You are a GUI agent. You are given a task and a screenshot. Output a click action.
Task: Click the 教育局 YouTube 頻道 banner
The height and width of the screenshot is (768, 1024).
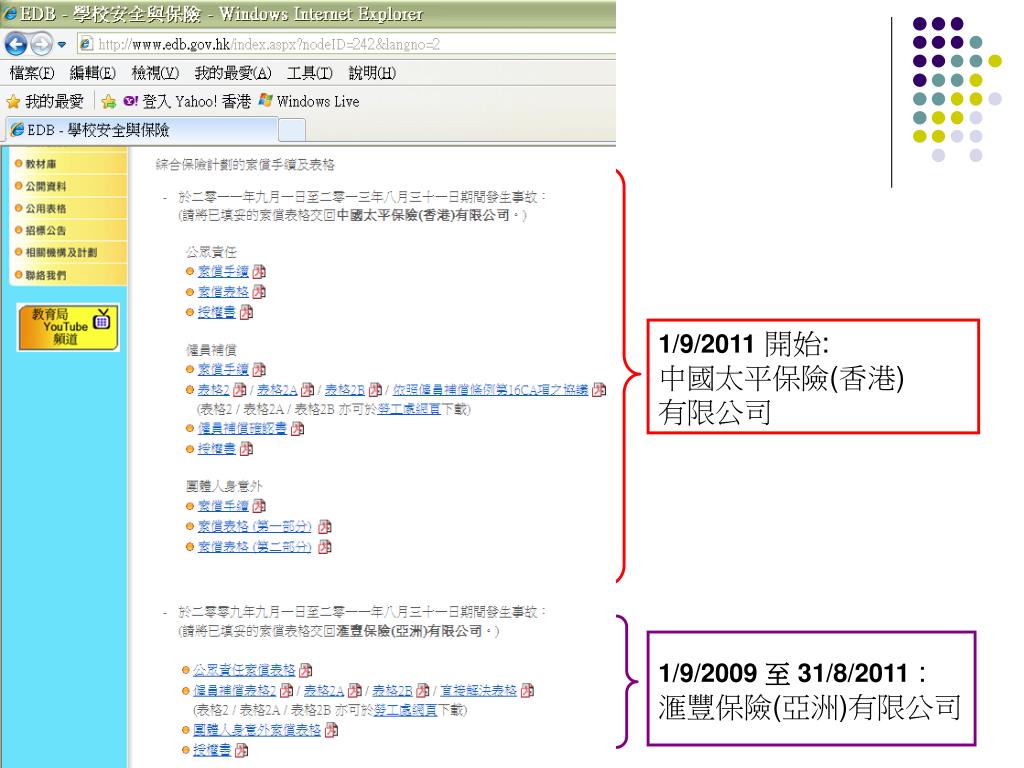[x=68, y=327]
